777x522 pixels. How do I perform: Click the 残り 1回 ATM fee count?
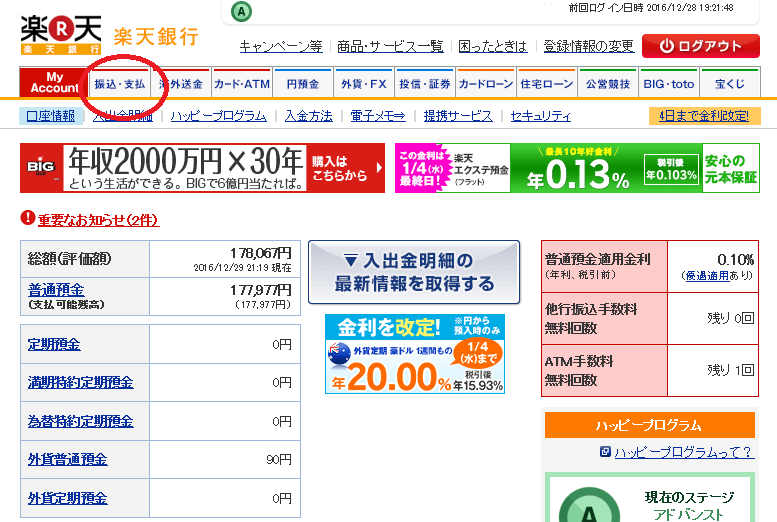click(731, 370)
